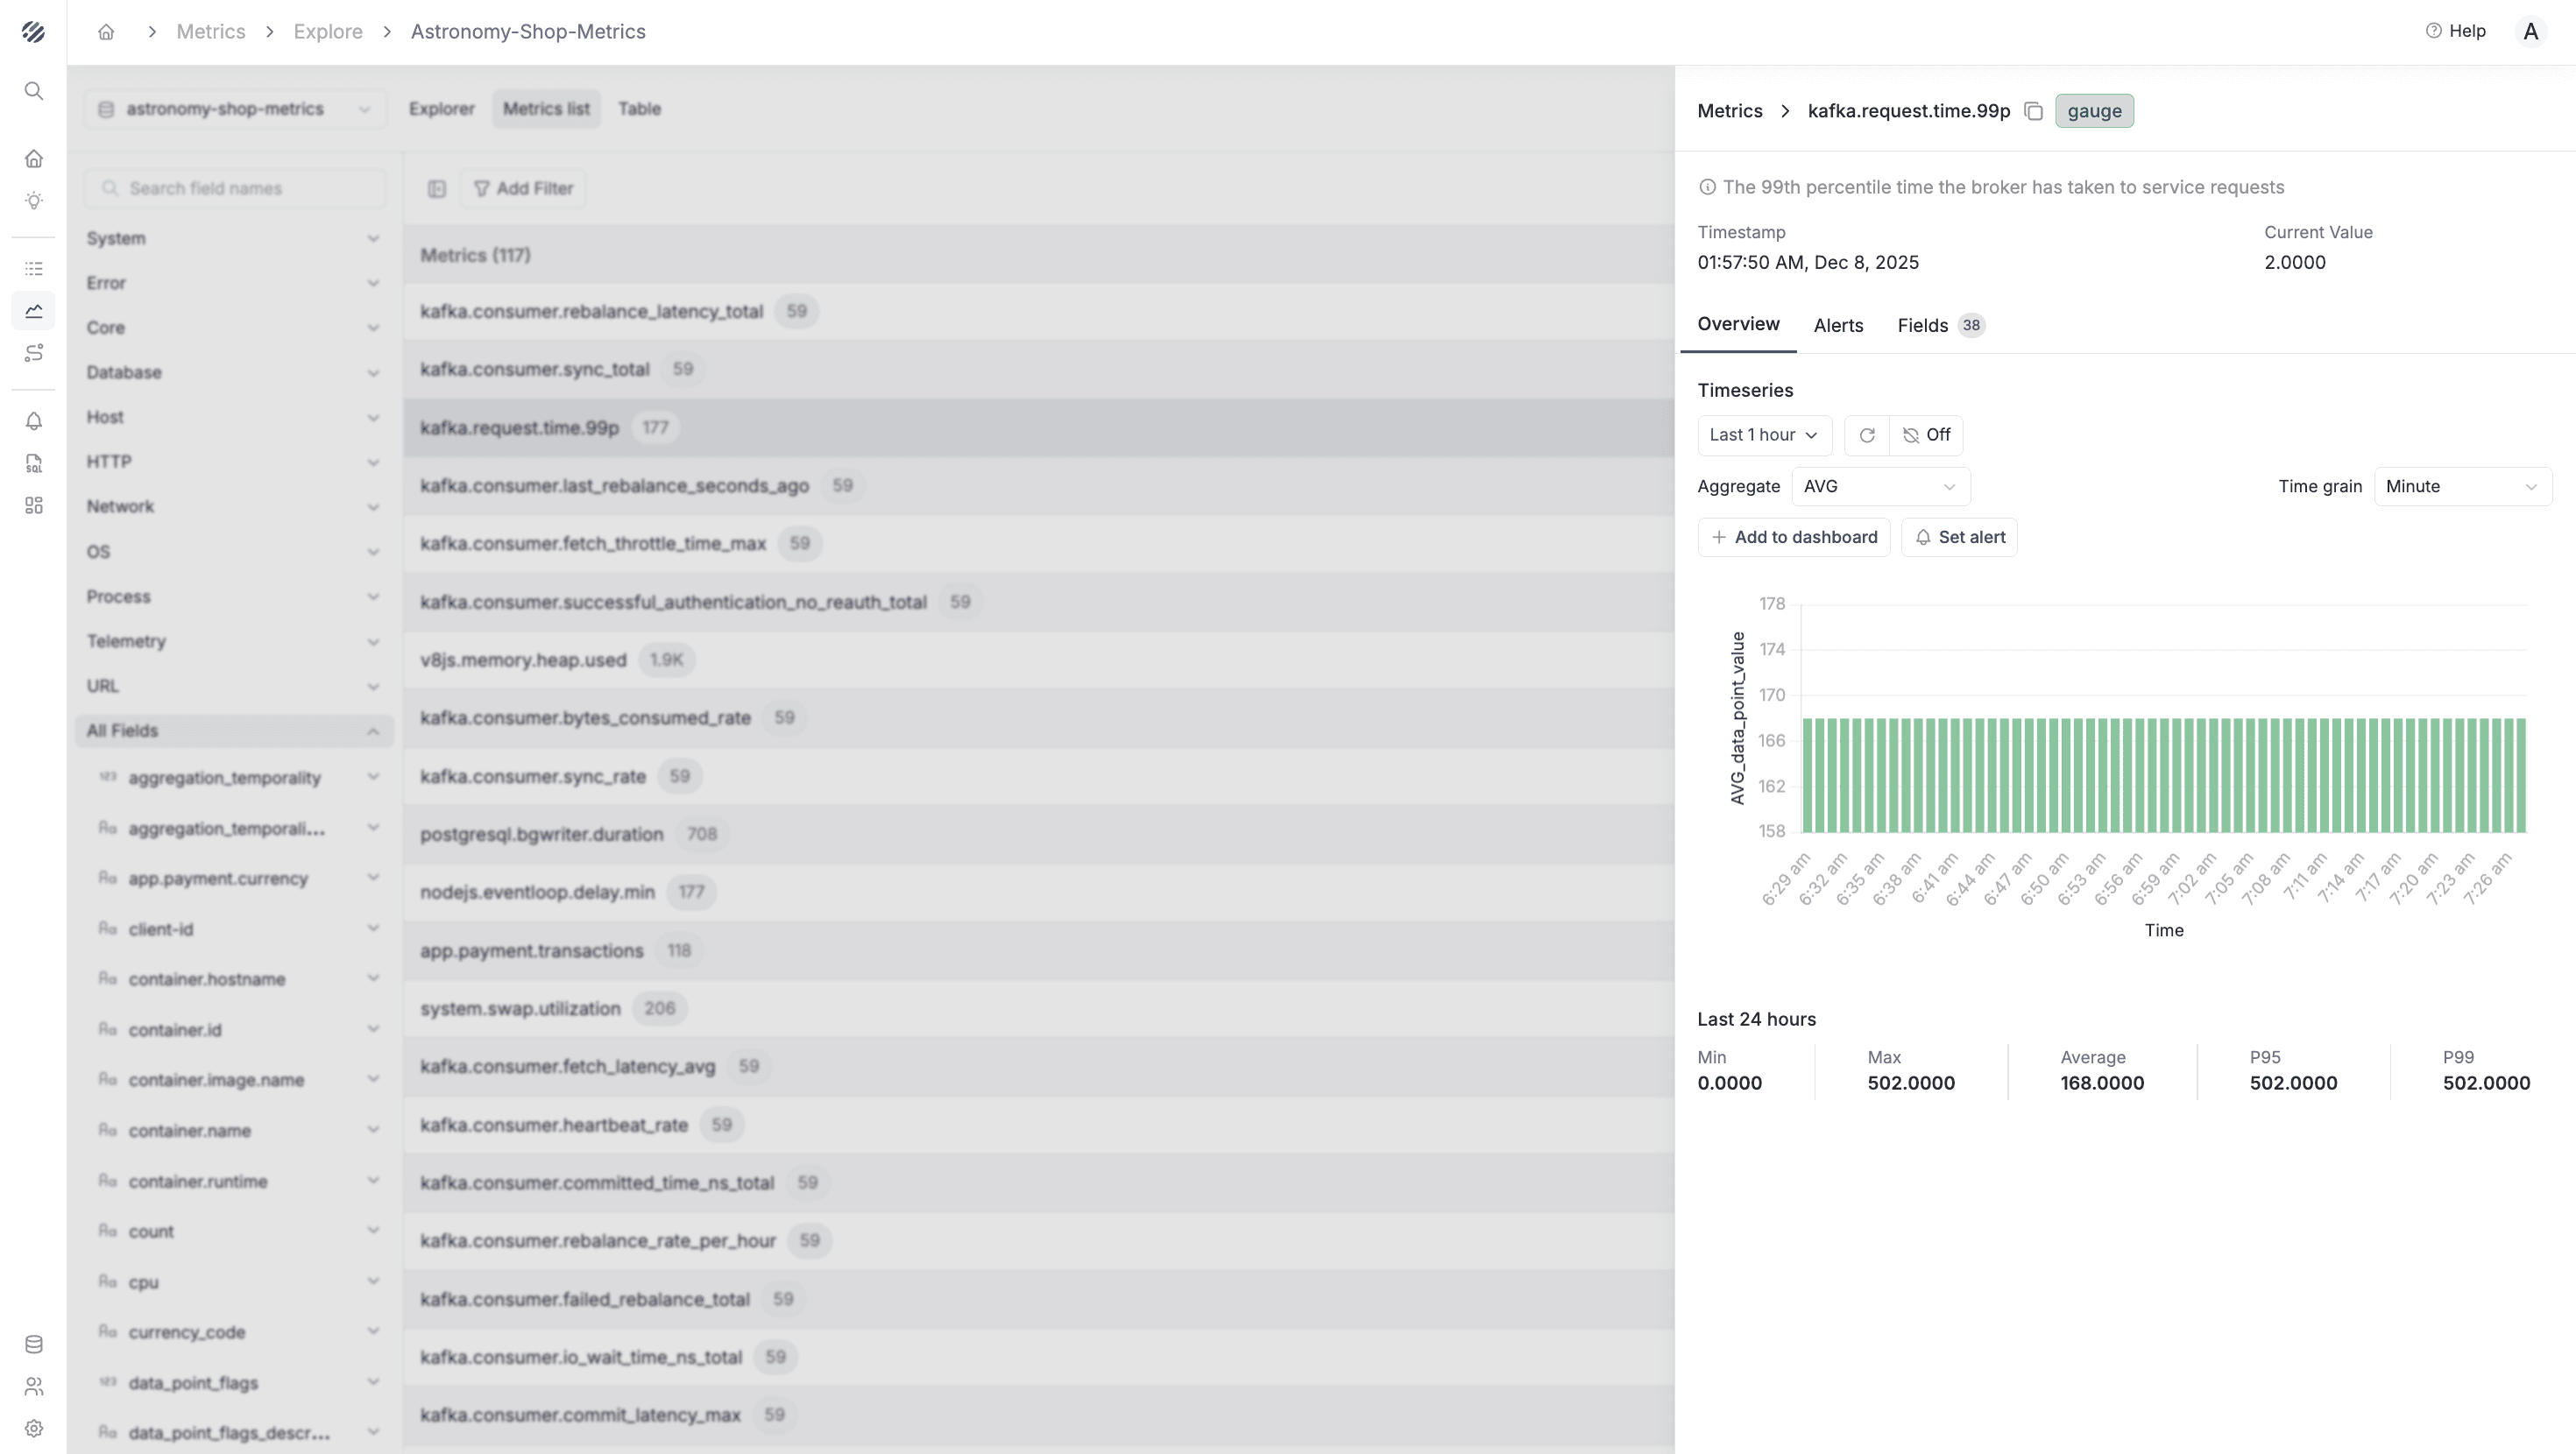
Task: Open the search icon in left sidebar
Action: tap(33, 91)
